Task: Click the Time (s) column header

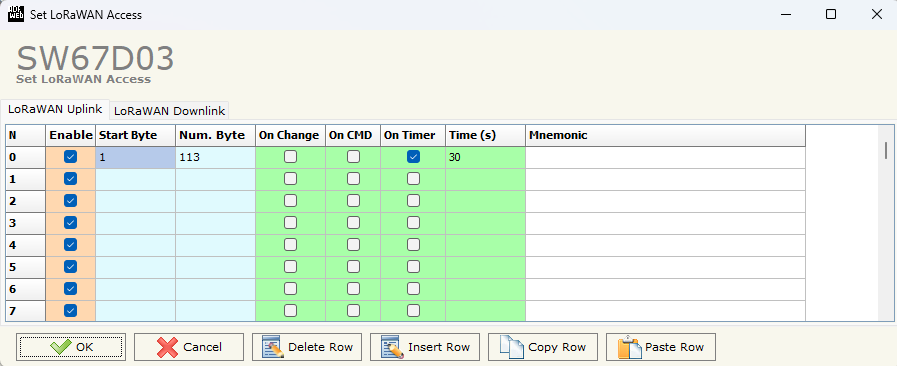Action: pos(486,136)
